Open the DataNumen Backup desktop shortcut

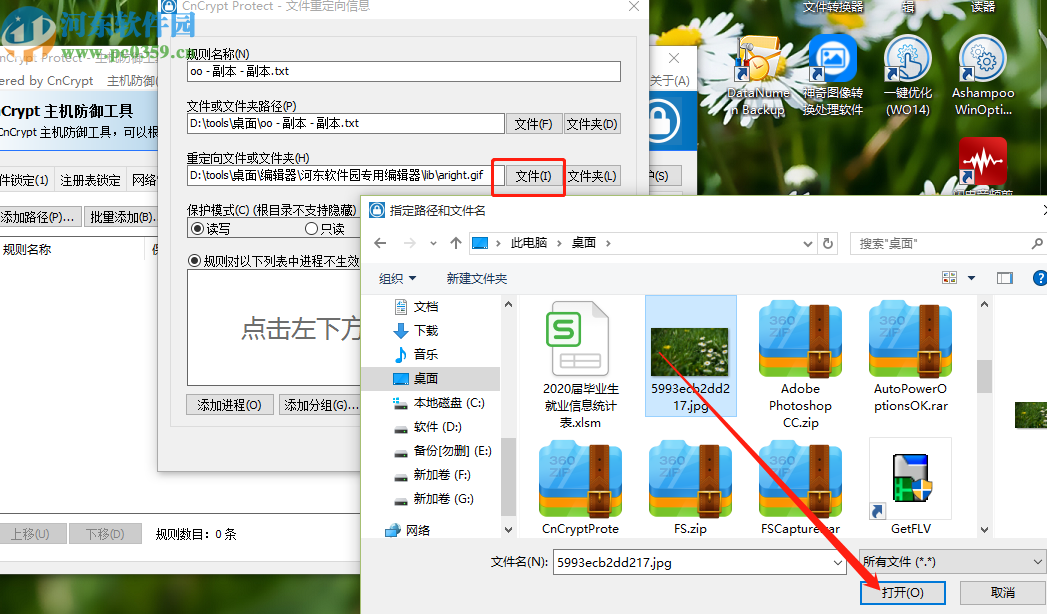[759, 77]
